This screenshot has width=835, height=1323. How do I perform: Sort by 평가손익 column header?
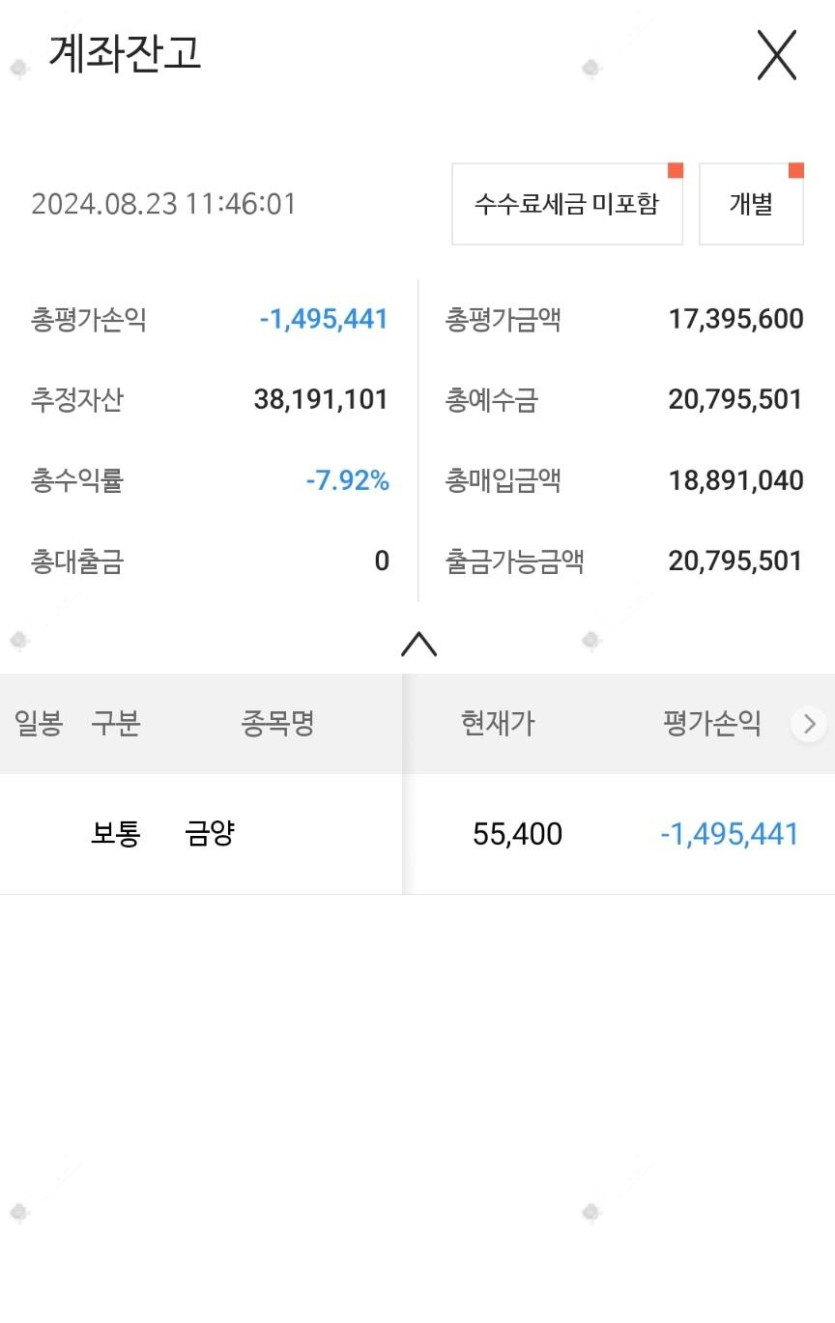point(711,723)
